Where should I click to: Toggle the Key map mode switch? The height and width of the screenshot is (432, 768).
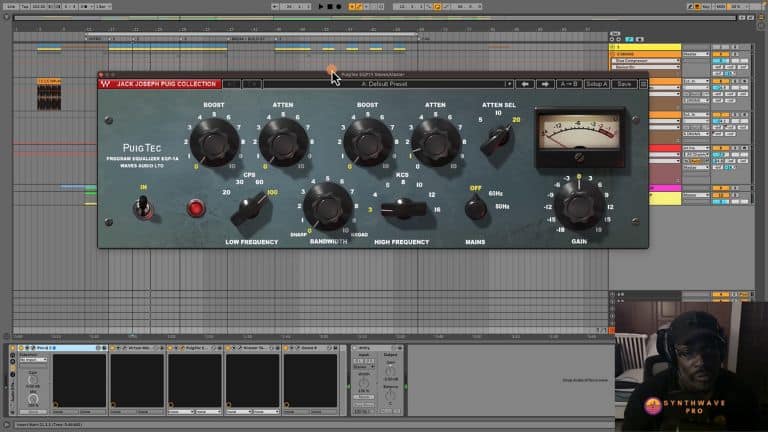tap(706, 7)
